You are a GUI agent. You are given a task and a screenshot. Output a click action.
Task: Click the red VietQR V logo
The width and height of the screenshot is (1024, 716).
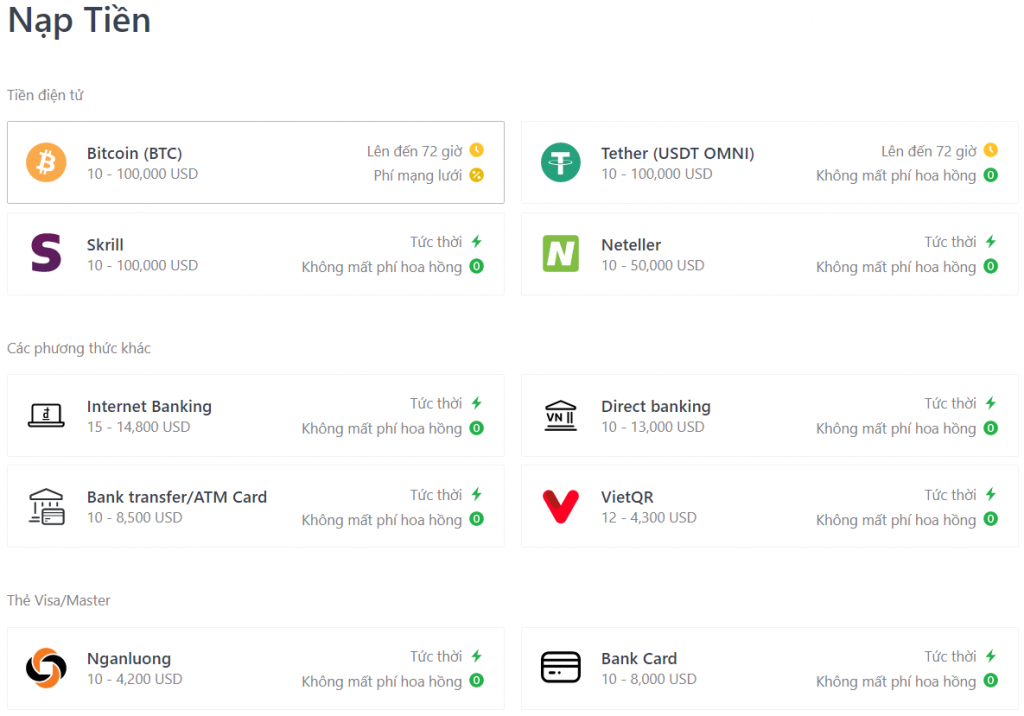[x=560, y=506]
